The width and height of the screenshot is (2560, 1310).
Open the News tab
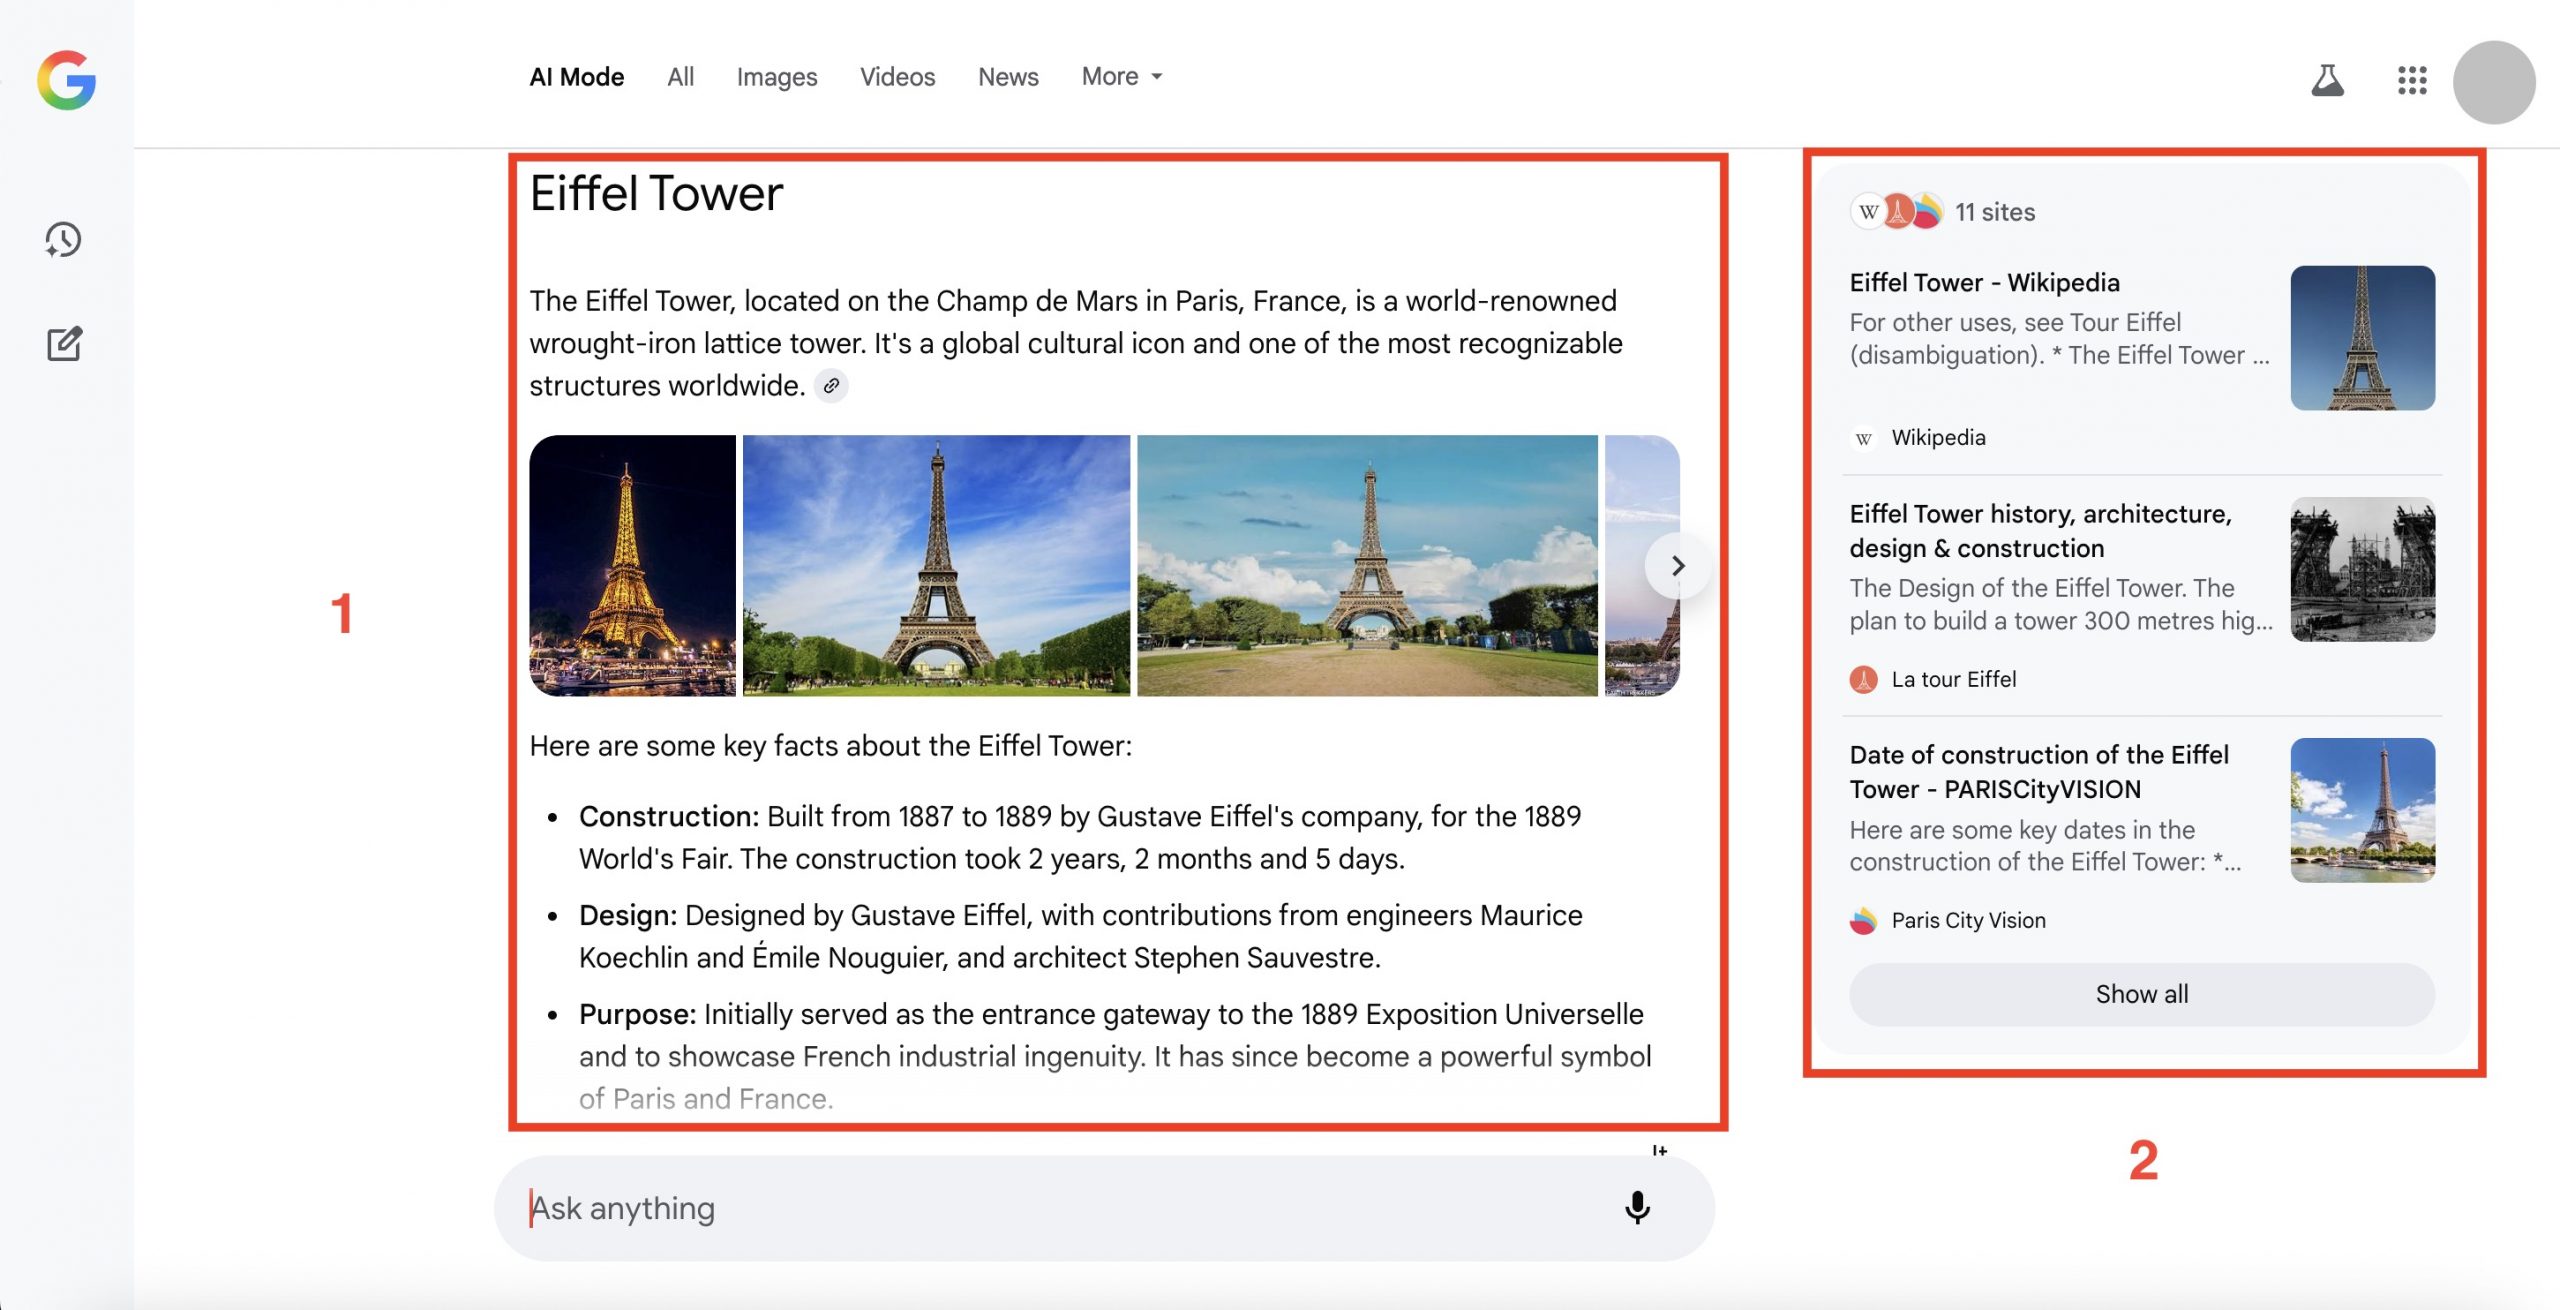point(1008,77)
